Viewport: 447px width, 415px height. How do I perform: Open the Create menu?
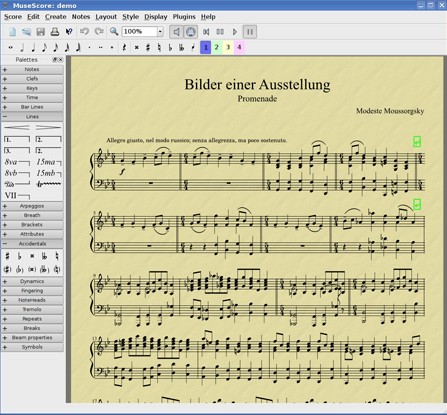tap(56, 17)
